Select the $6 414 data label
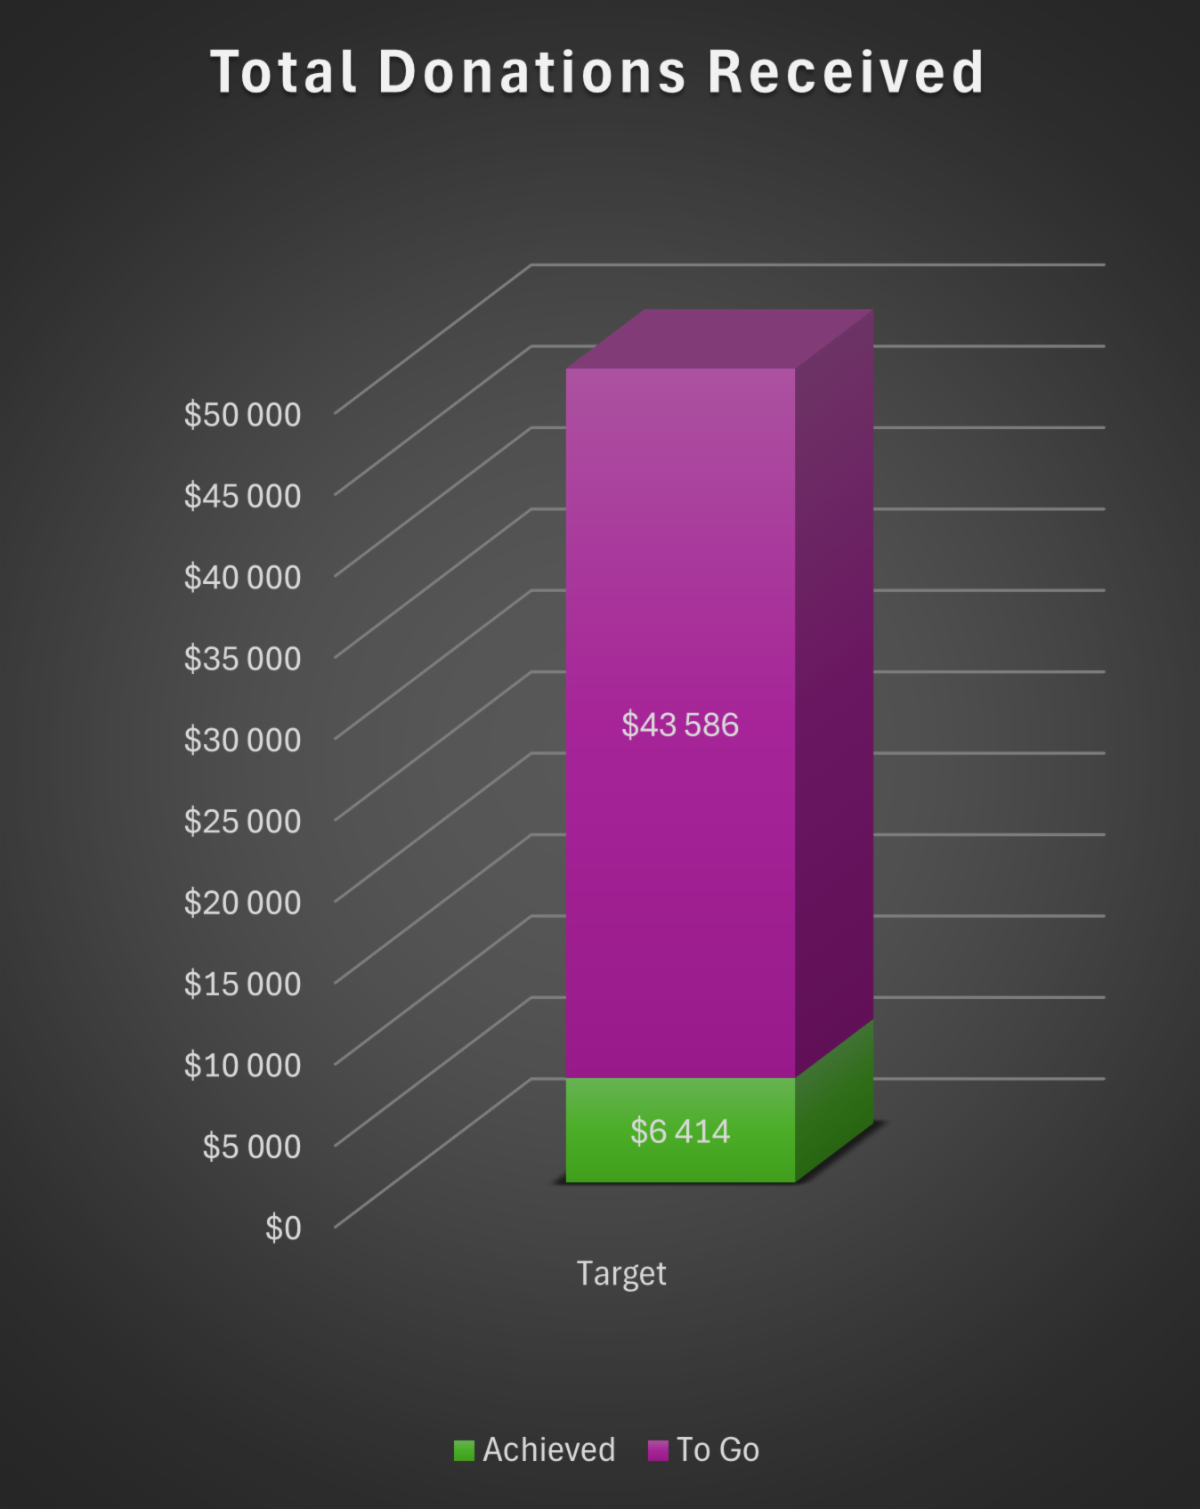This screenshot has height=1509, width=1200. pos(680,1131)
